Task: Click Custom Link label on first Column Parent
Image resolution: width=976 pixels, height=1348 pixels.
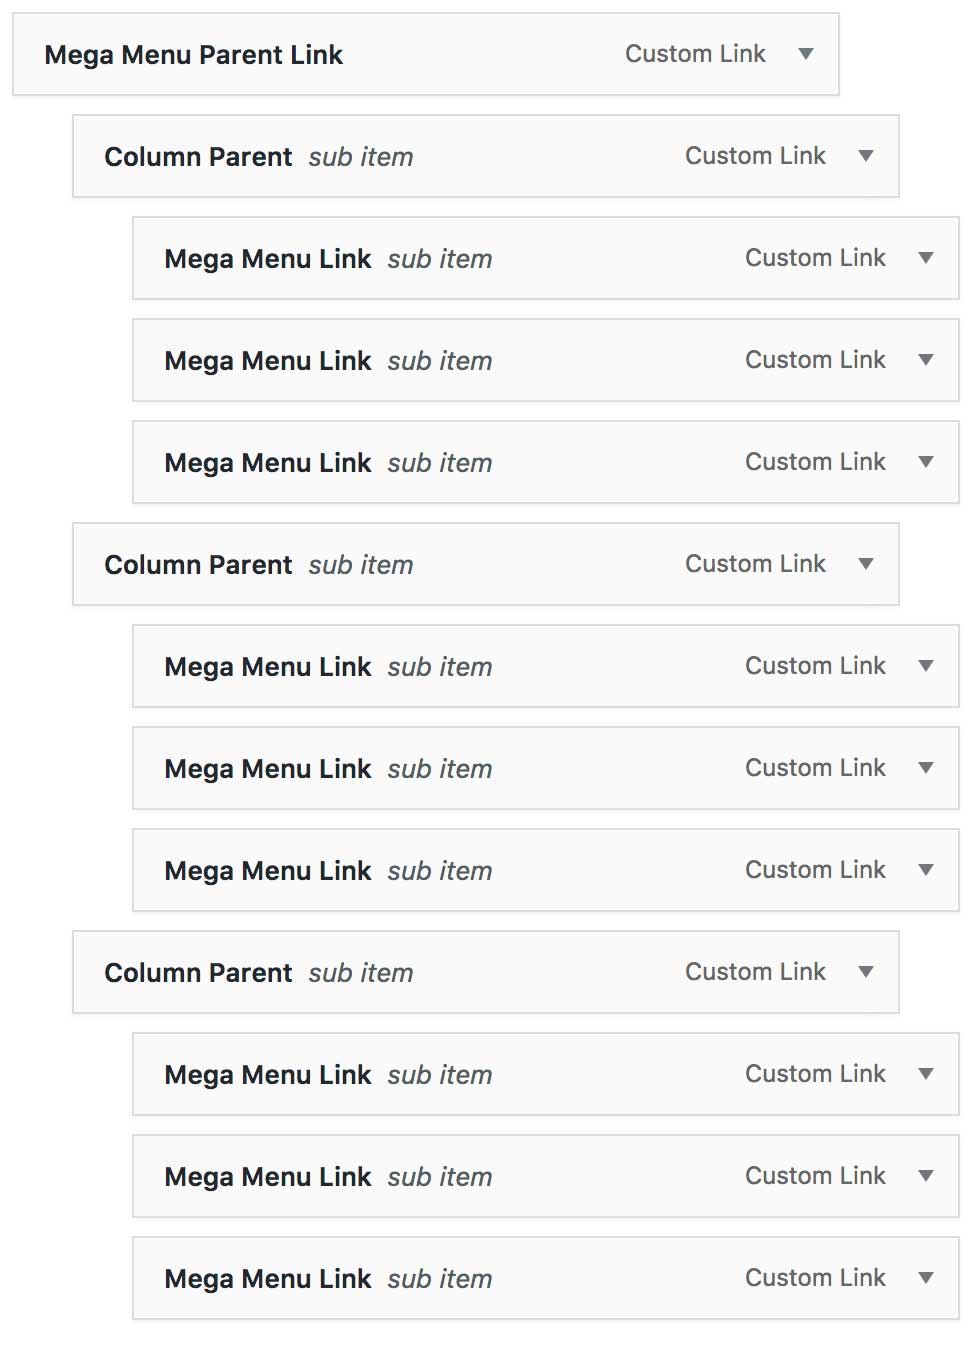Action: click(755, 156)
